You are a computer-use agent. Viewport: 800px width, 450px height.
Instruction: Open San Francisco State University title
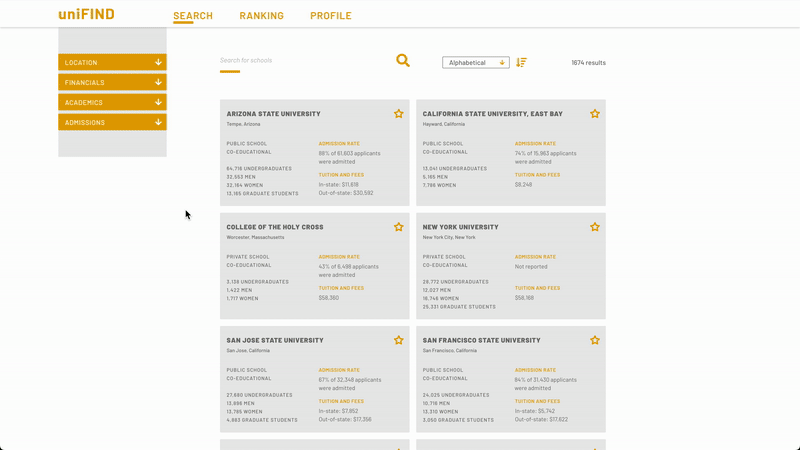coord(481,340)
